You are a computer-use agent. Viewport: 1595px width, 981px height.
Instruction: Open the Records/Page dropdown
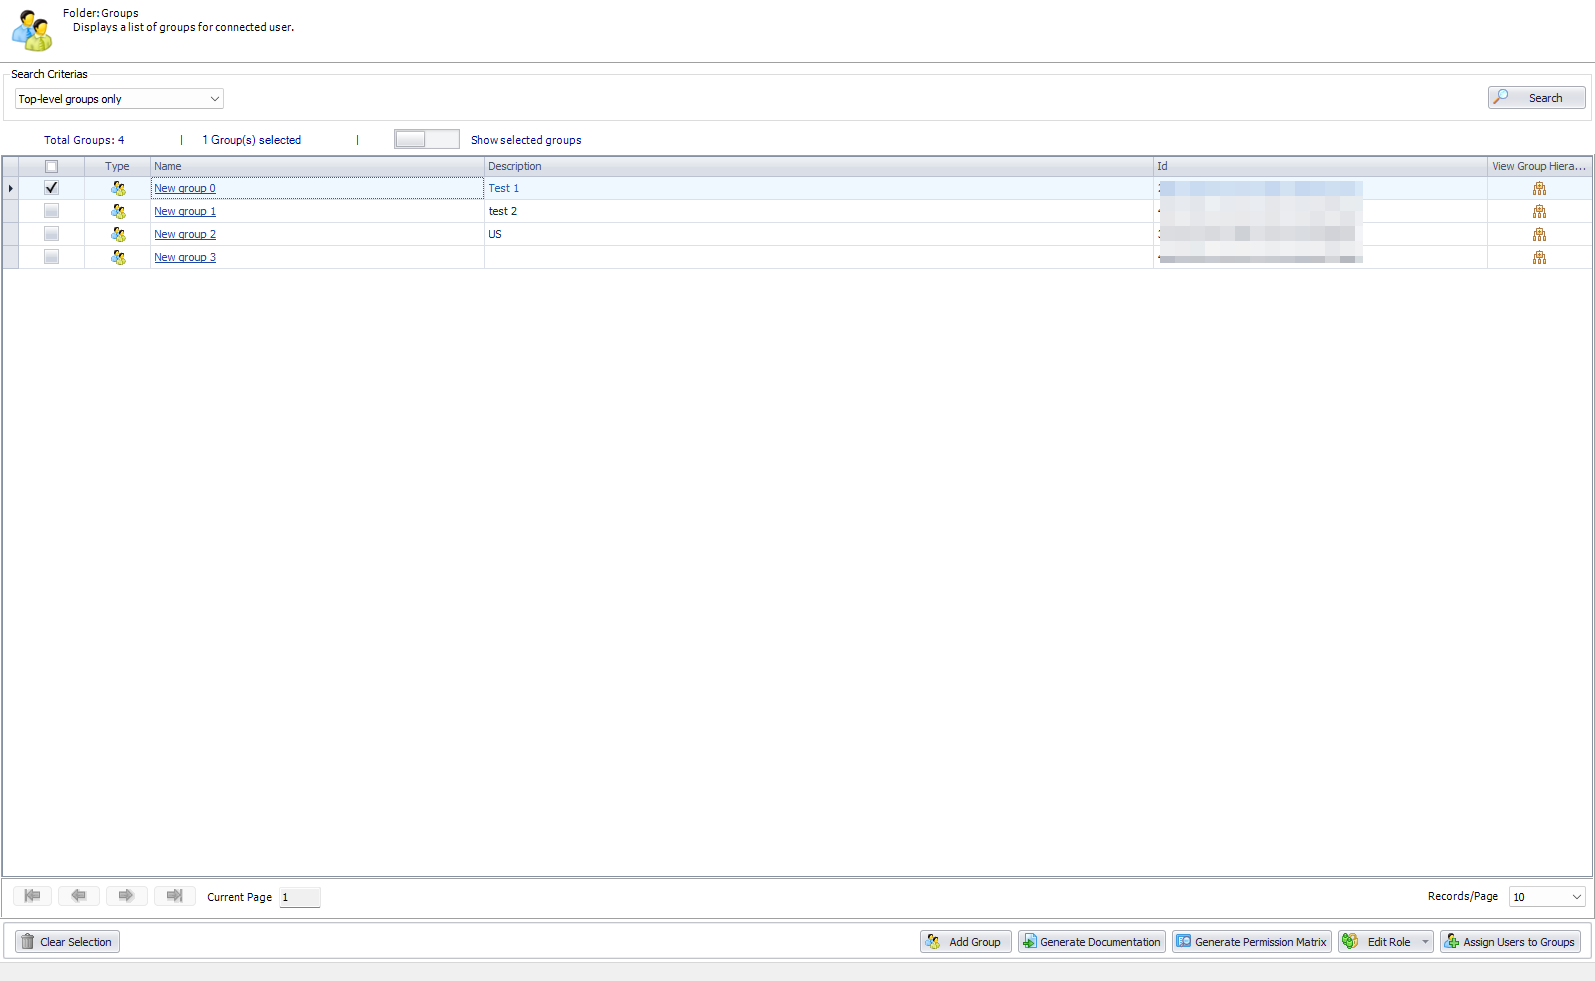(x=1547, y=897)
